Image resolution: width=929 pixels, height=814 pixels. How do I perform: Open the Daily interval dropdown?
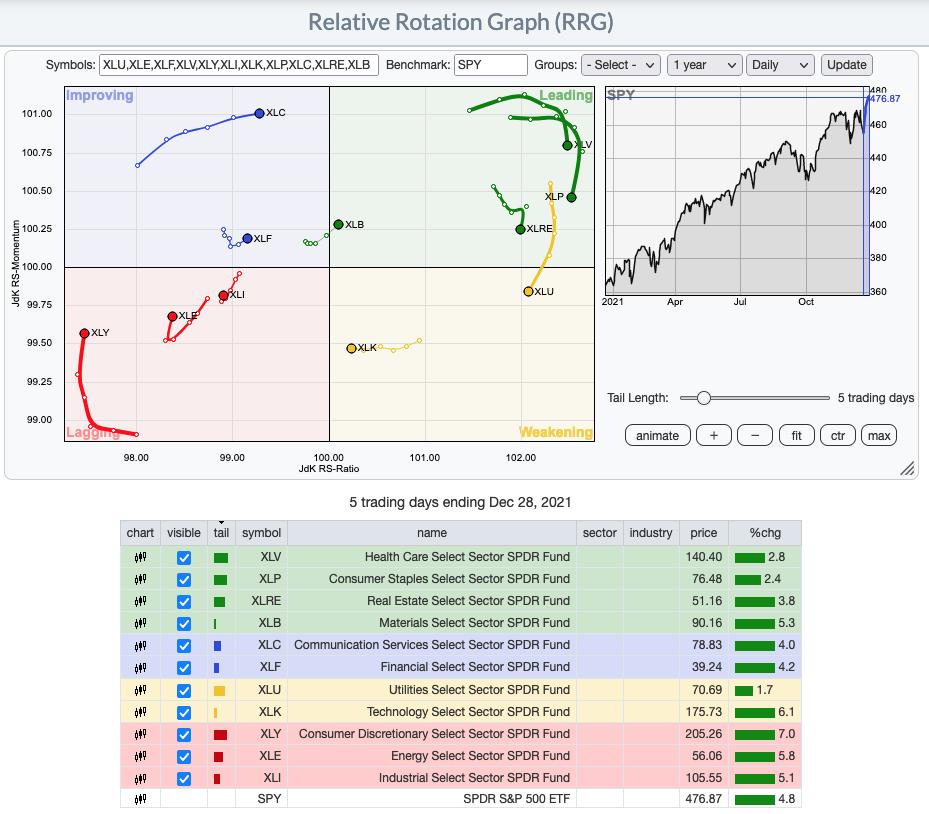[x=780, y=65]
